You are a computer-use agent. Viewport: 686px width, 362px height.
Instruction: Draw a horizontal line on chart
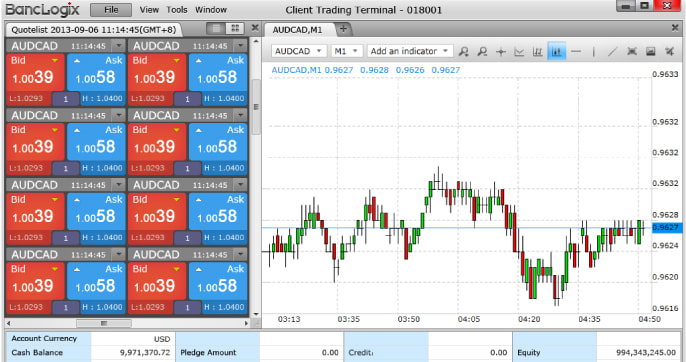pos(576,52)
